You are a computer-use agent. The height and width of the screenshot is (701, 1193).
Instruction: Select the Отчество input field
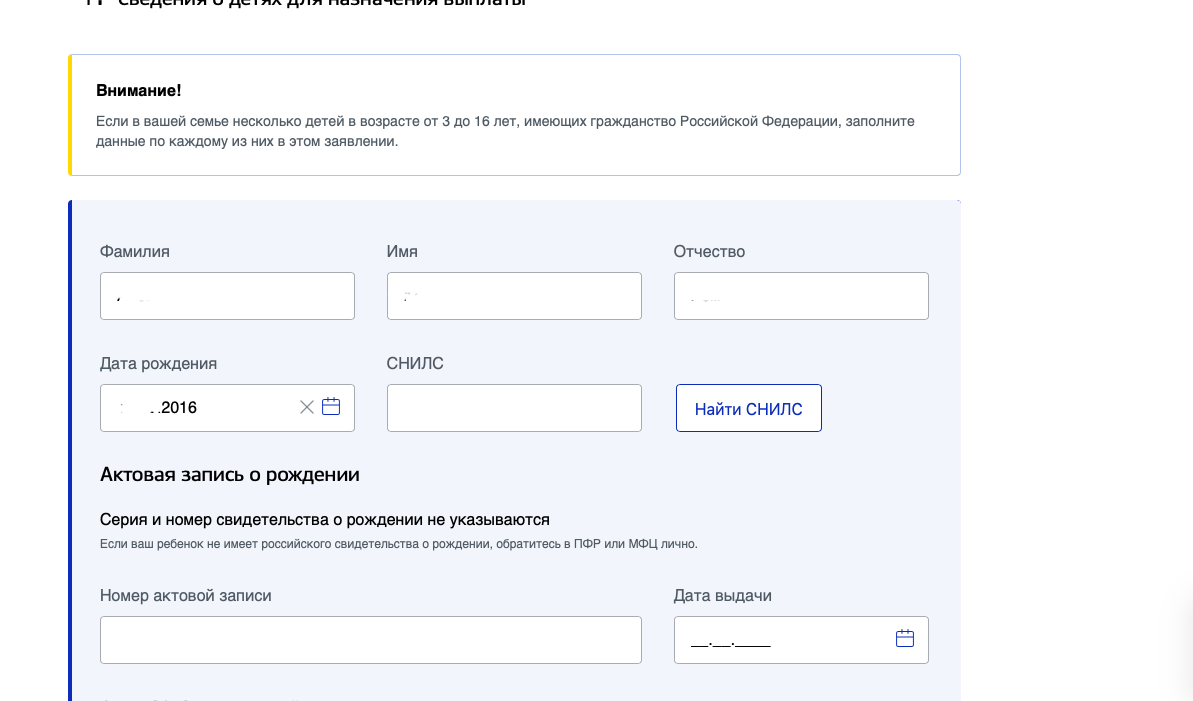coord(801,296)
